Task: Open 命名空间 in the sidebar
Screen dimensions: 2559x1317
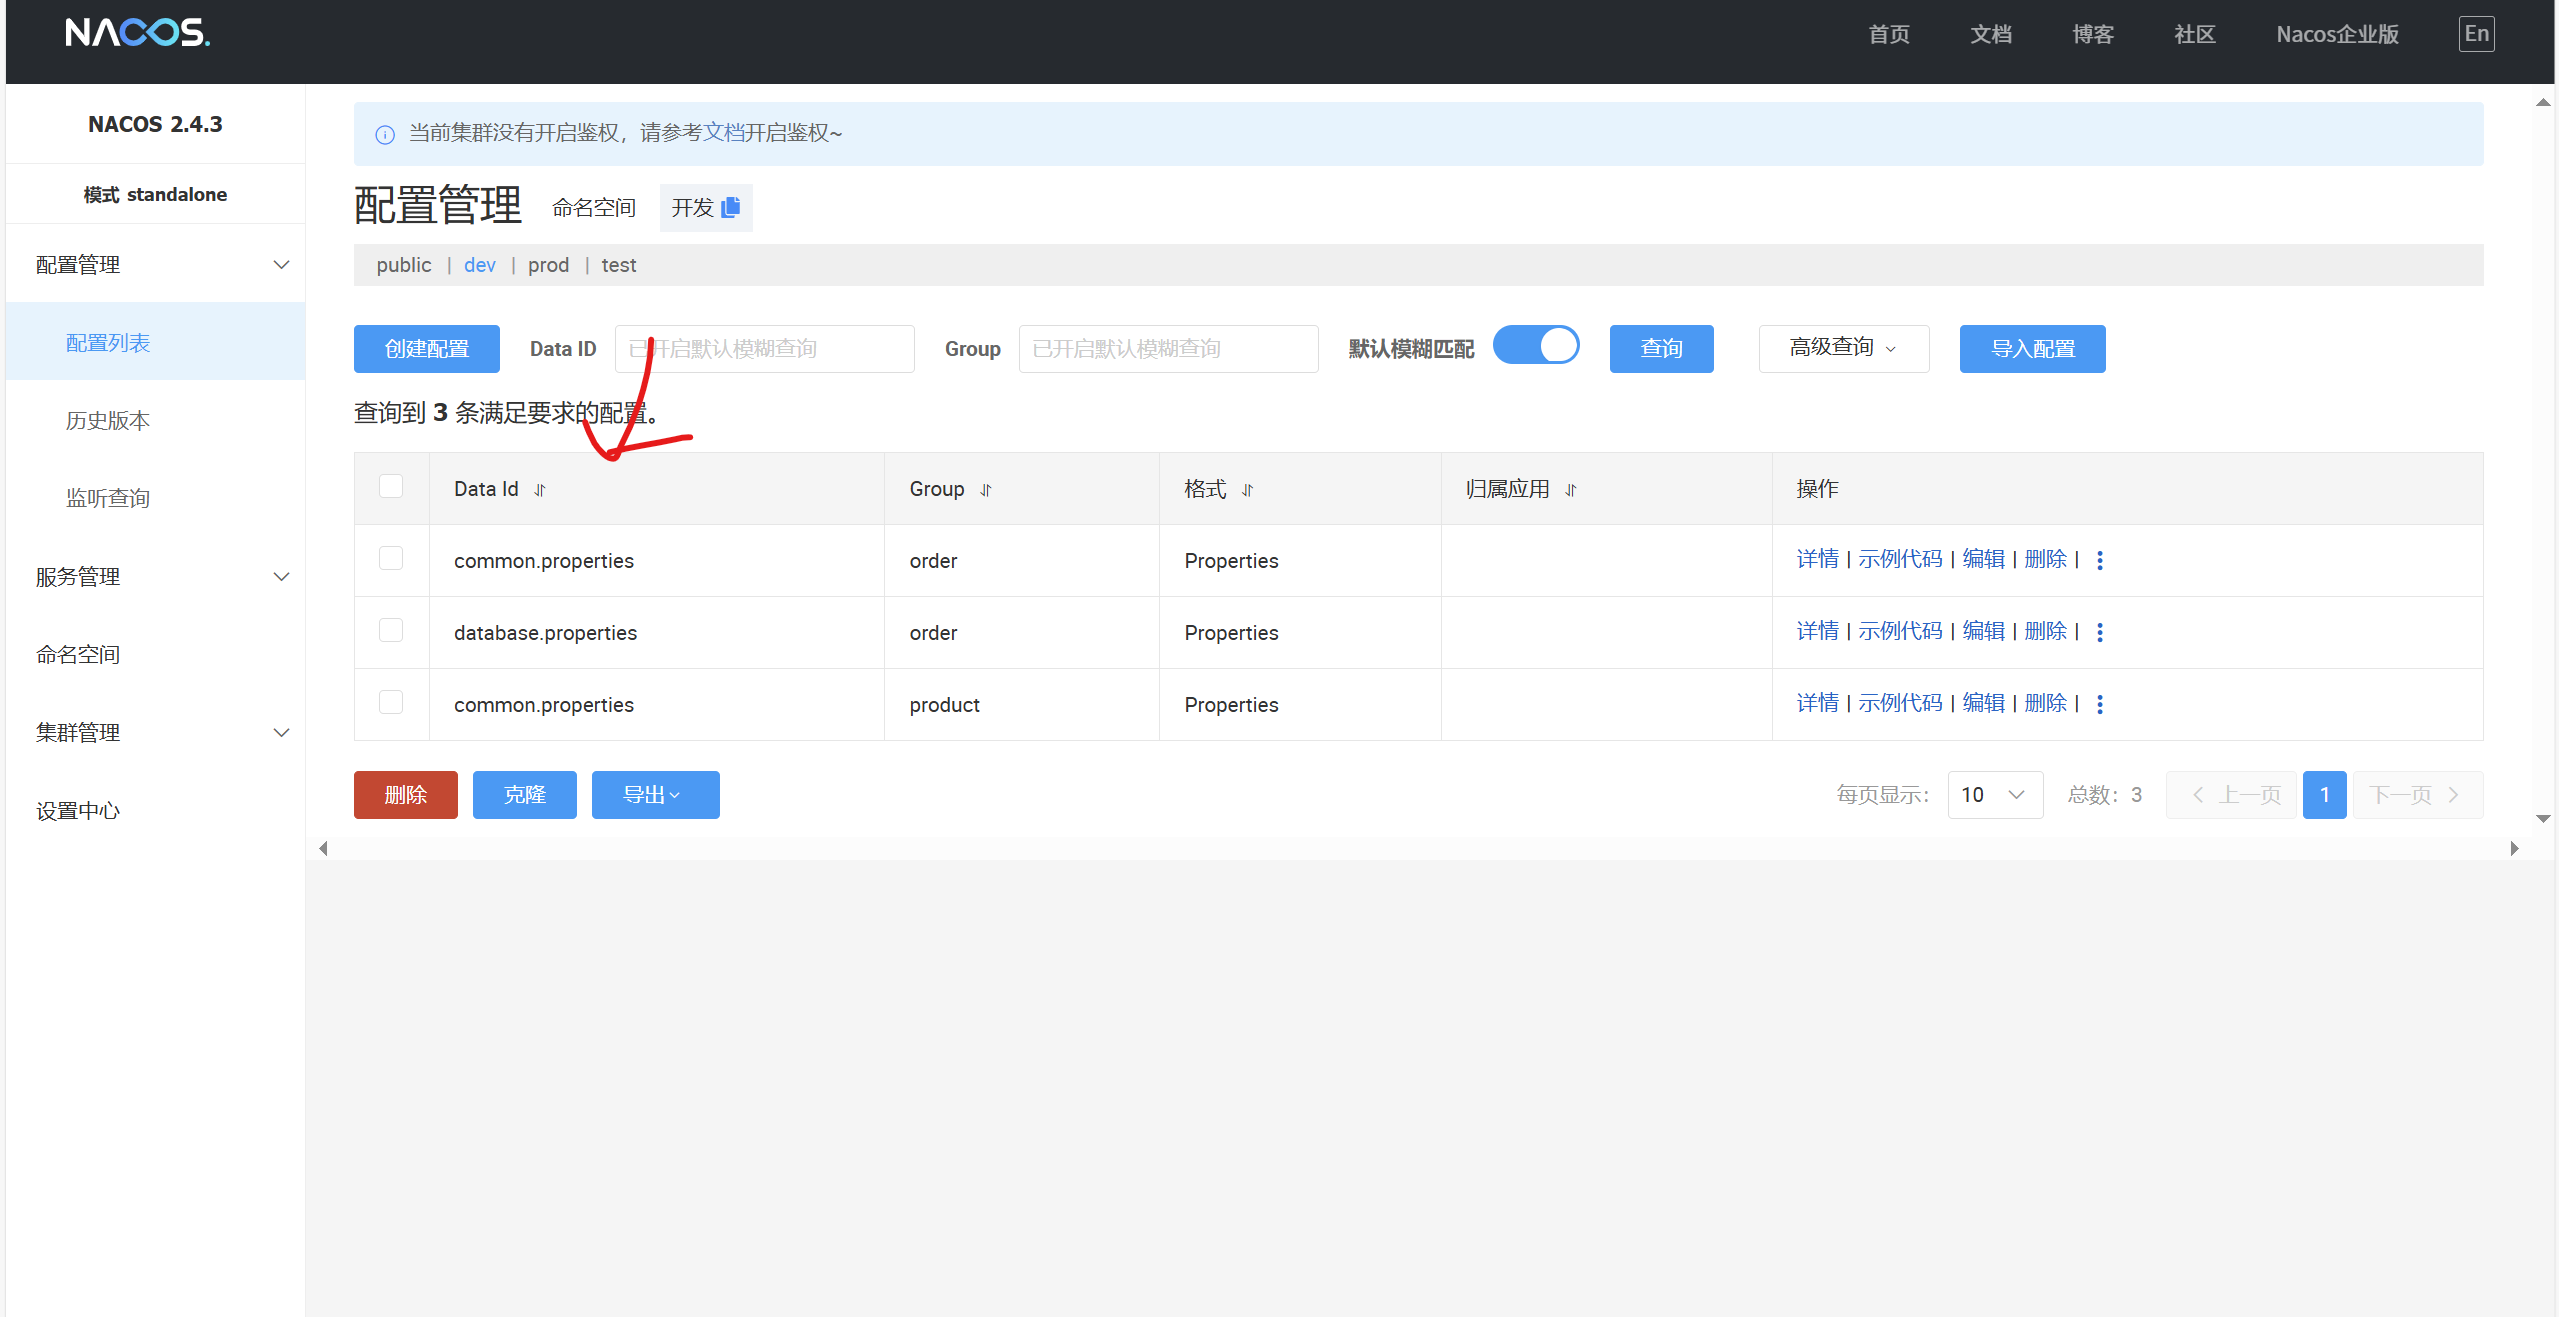Action: pyautogui.click(x=78, y=655)
